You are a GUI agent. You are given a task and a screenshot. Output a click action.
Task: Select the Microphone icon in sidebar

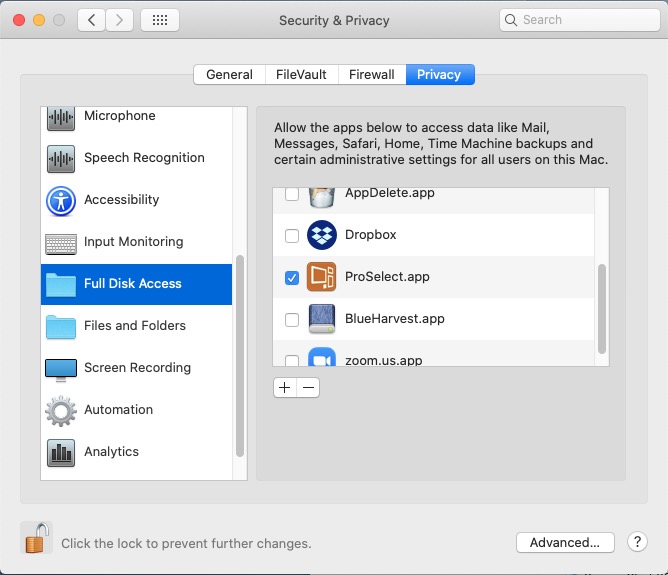(x=61, y=117)
